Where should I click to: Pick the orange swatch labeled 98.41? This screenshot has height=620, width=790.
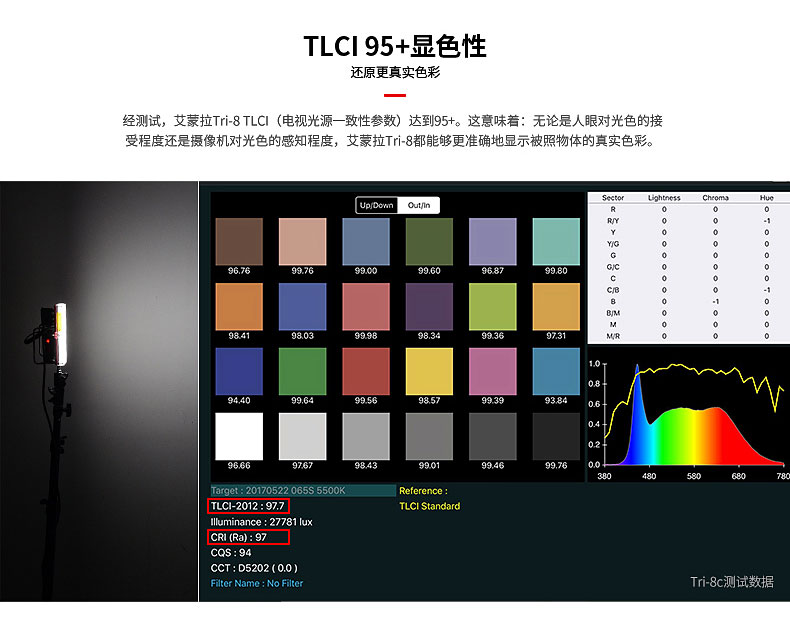(239, 306)
